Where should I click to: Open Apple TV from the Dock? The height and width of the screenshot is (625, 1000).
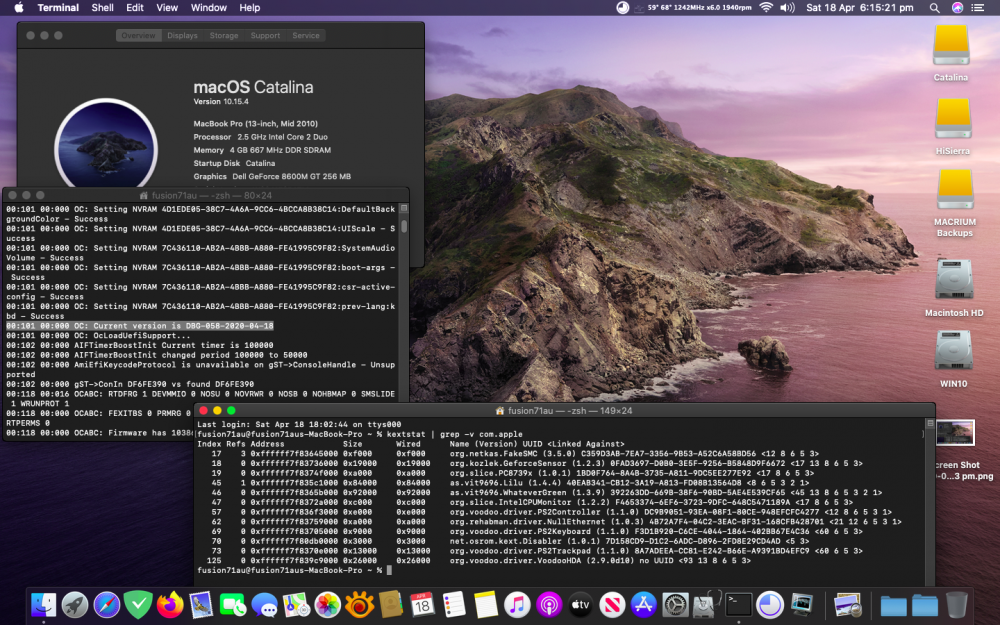(x=580, y=605)
